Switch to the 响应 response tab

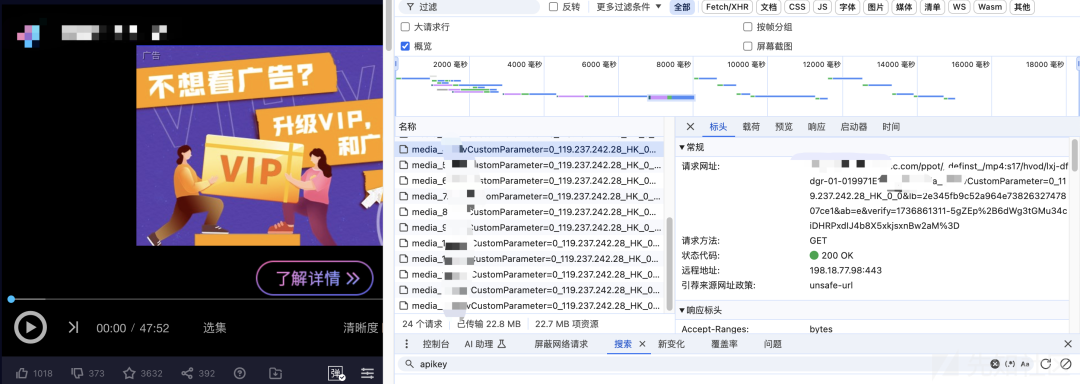click(x=816, y=127)
